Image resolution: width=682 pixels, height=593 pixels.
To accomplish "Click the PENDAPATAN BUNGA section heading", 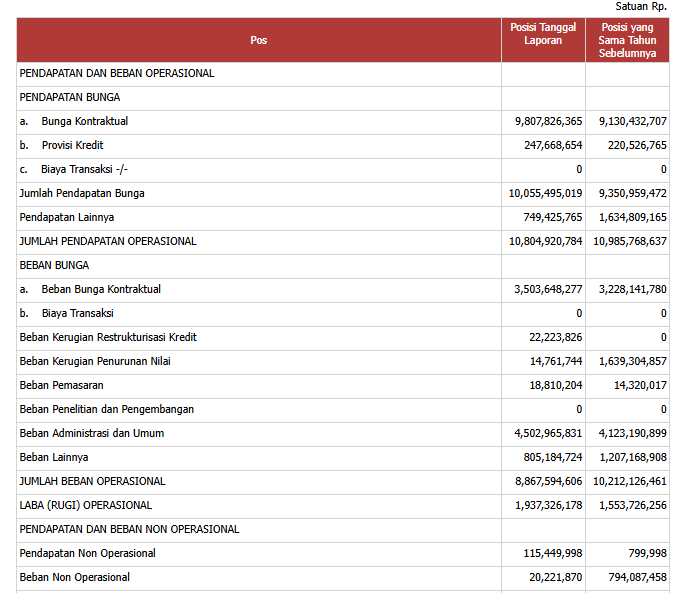I will click(x=70, y=97).
